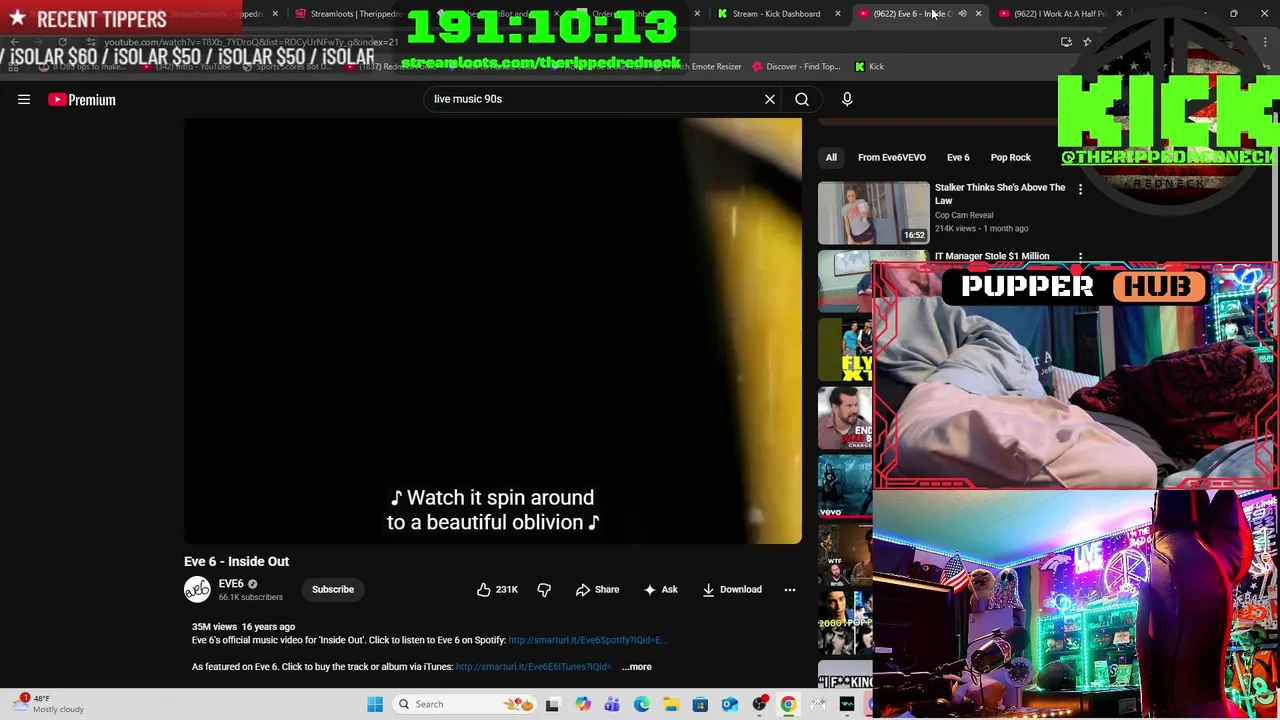Open IT Manager Stole $1 Million video

[x=992, y=256]
